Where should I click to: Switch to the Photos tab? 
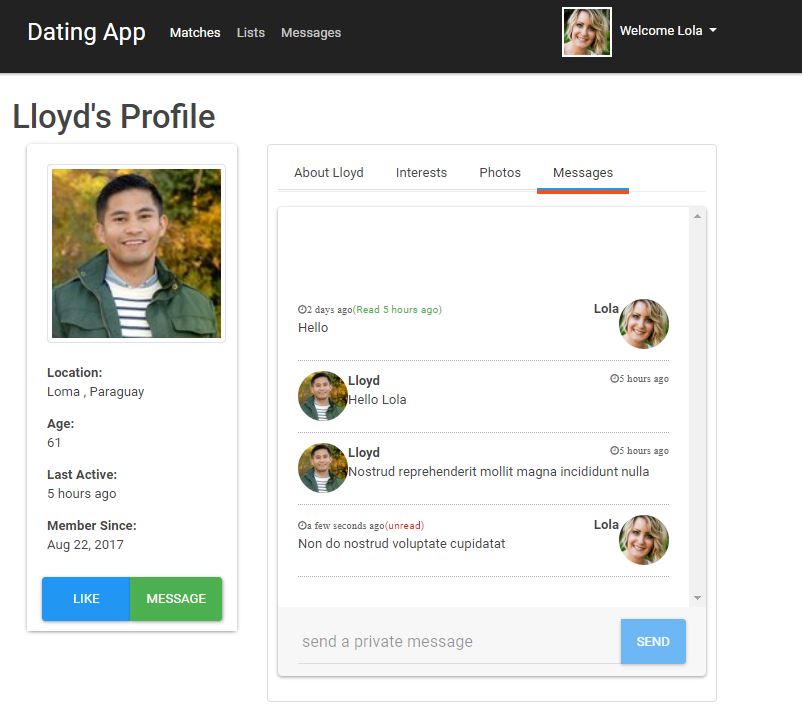(x=500, y=172)
